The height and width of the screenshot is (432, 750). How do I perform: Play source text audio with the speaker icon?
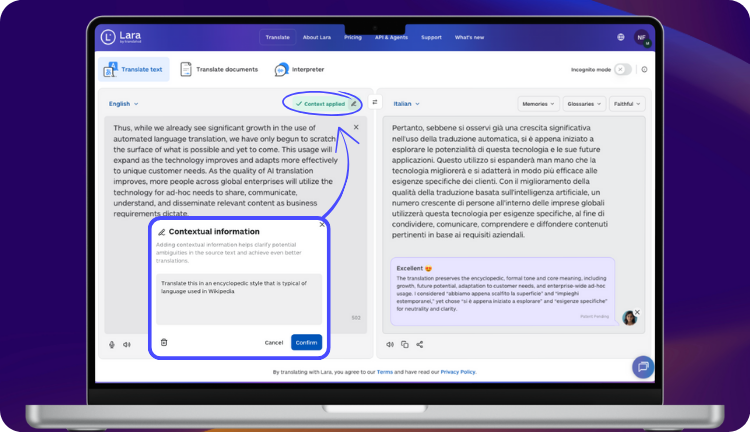tap(127, 344)
